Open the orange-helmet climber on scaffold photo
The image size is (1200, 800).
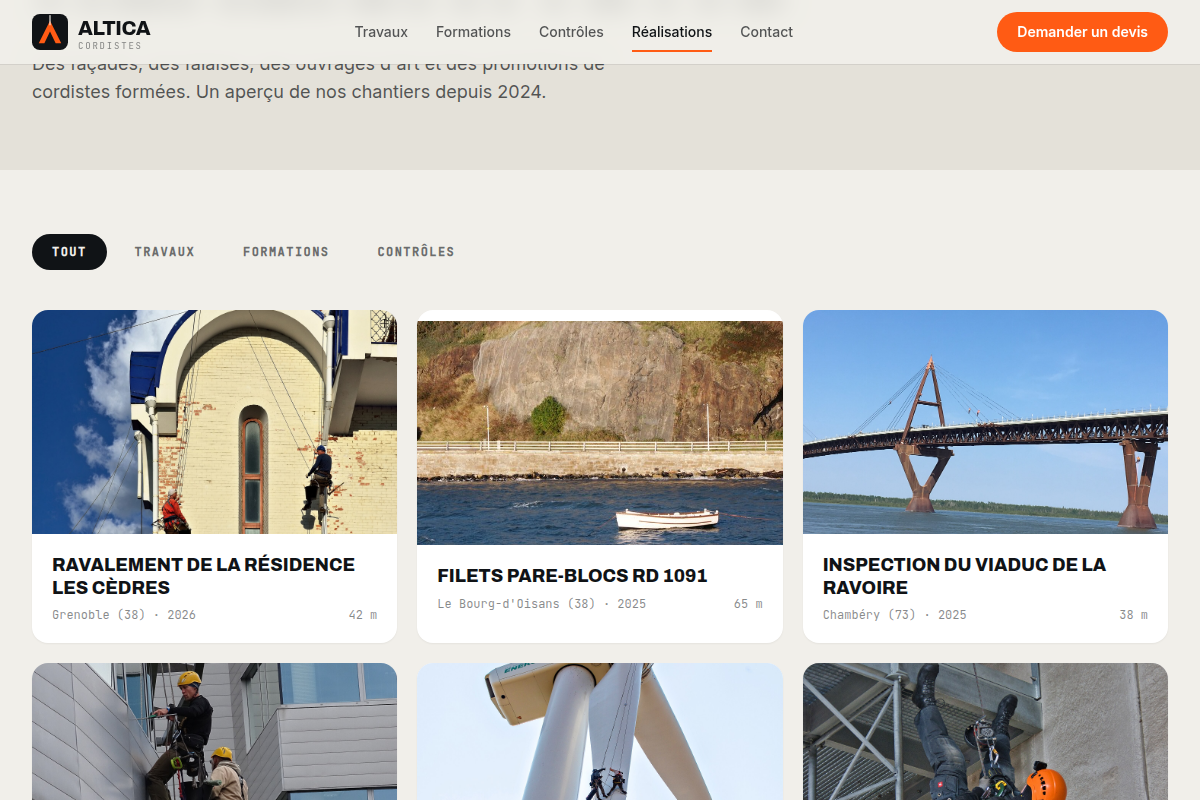click(x=985, y=732)
